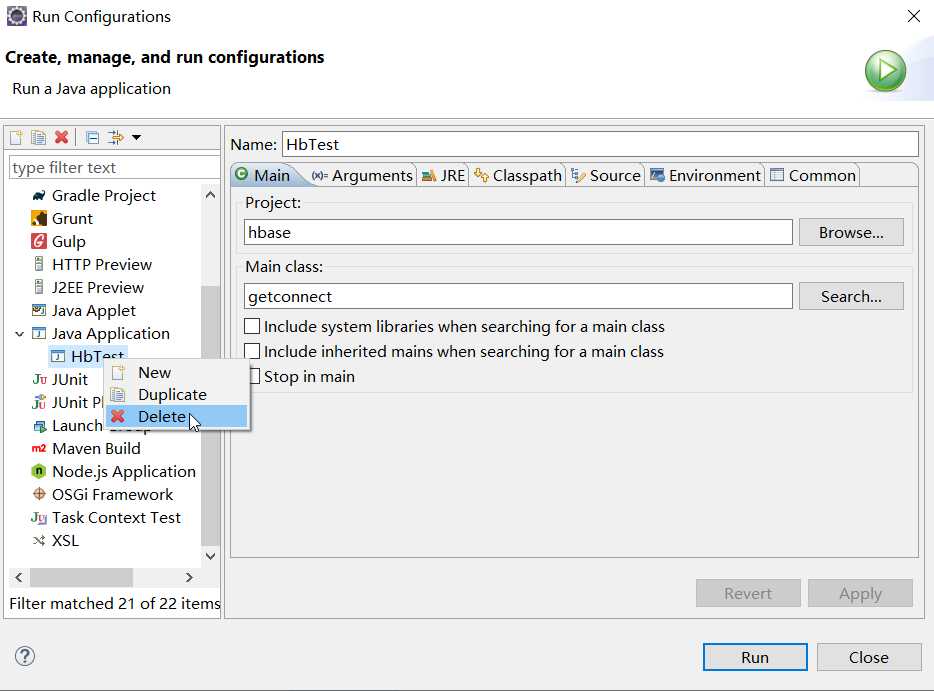This screenshot has width=934, height=691.
Task: Enable Include system libraries checkbox
Action: pyautogui.click(x=253, y=327)
